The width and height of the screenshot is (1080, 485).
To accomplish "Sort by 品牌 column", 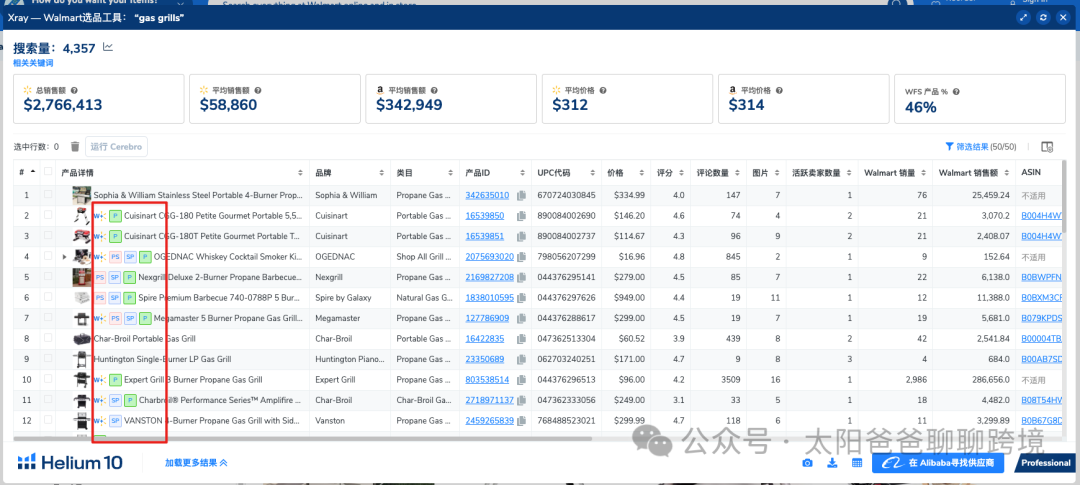I will point(382,172).
